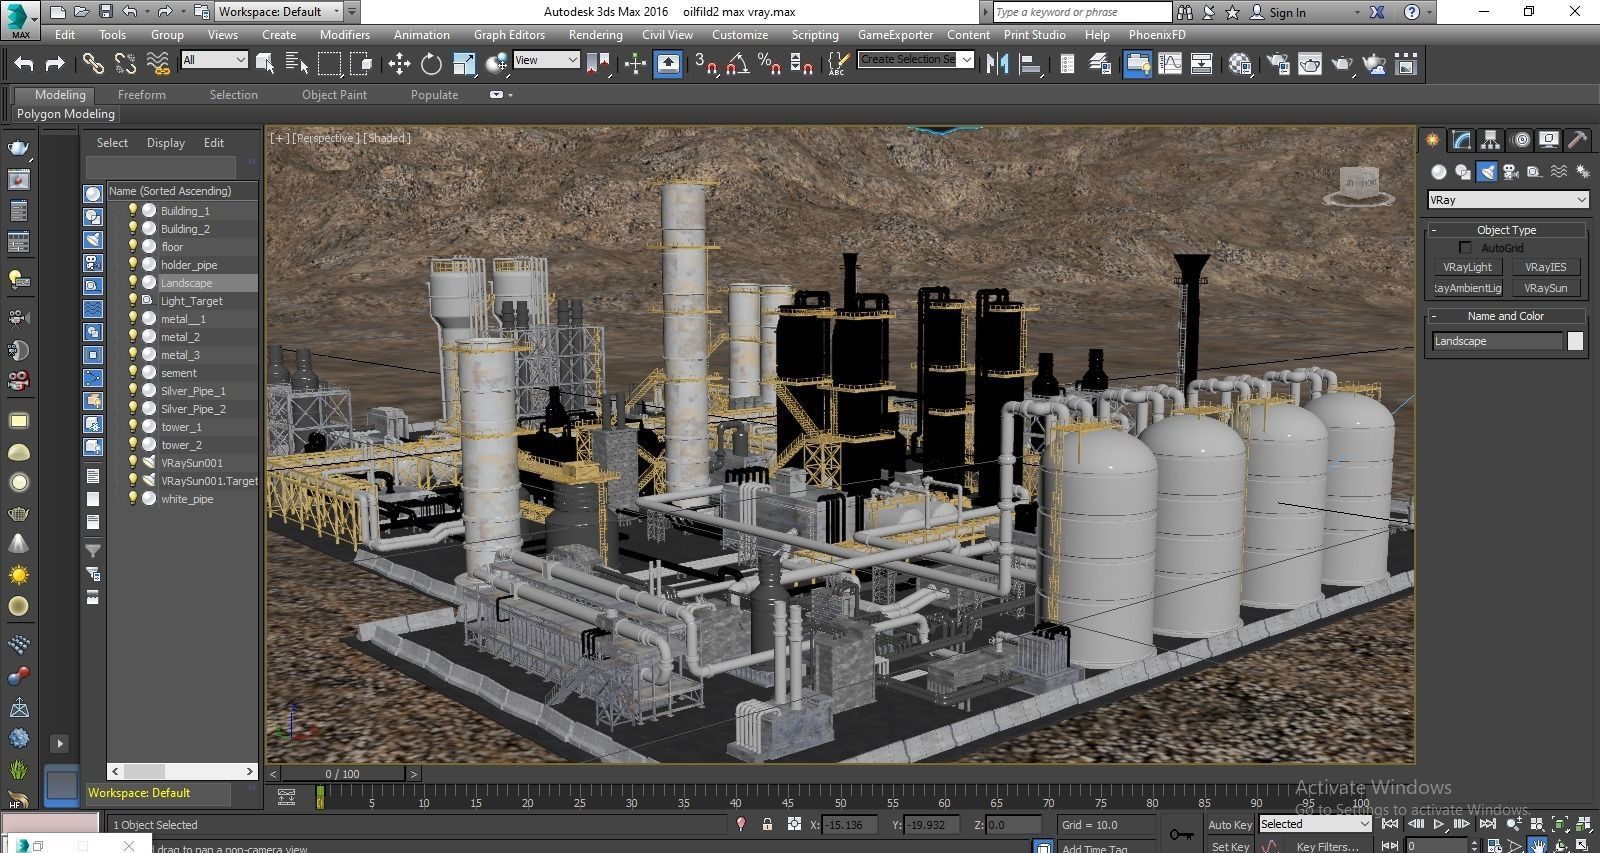Click the VRaySun button
This screenshot has width=1600, height=853.
1546,288
